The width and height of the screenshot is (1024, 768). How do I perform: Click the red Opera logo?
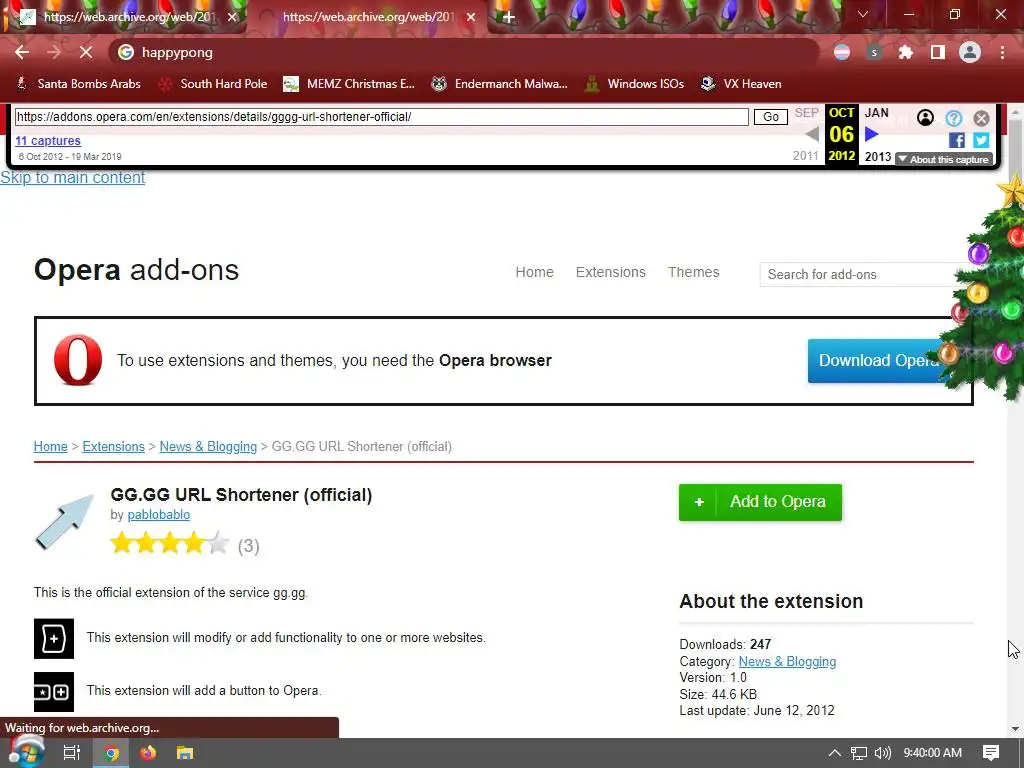click(x=78, y=360)
